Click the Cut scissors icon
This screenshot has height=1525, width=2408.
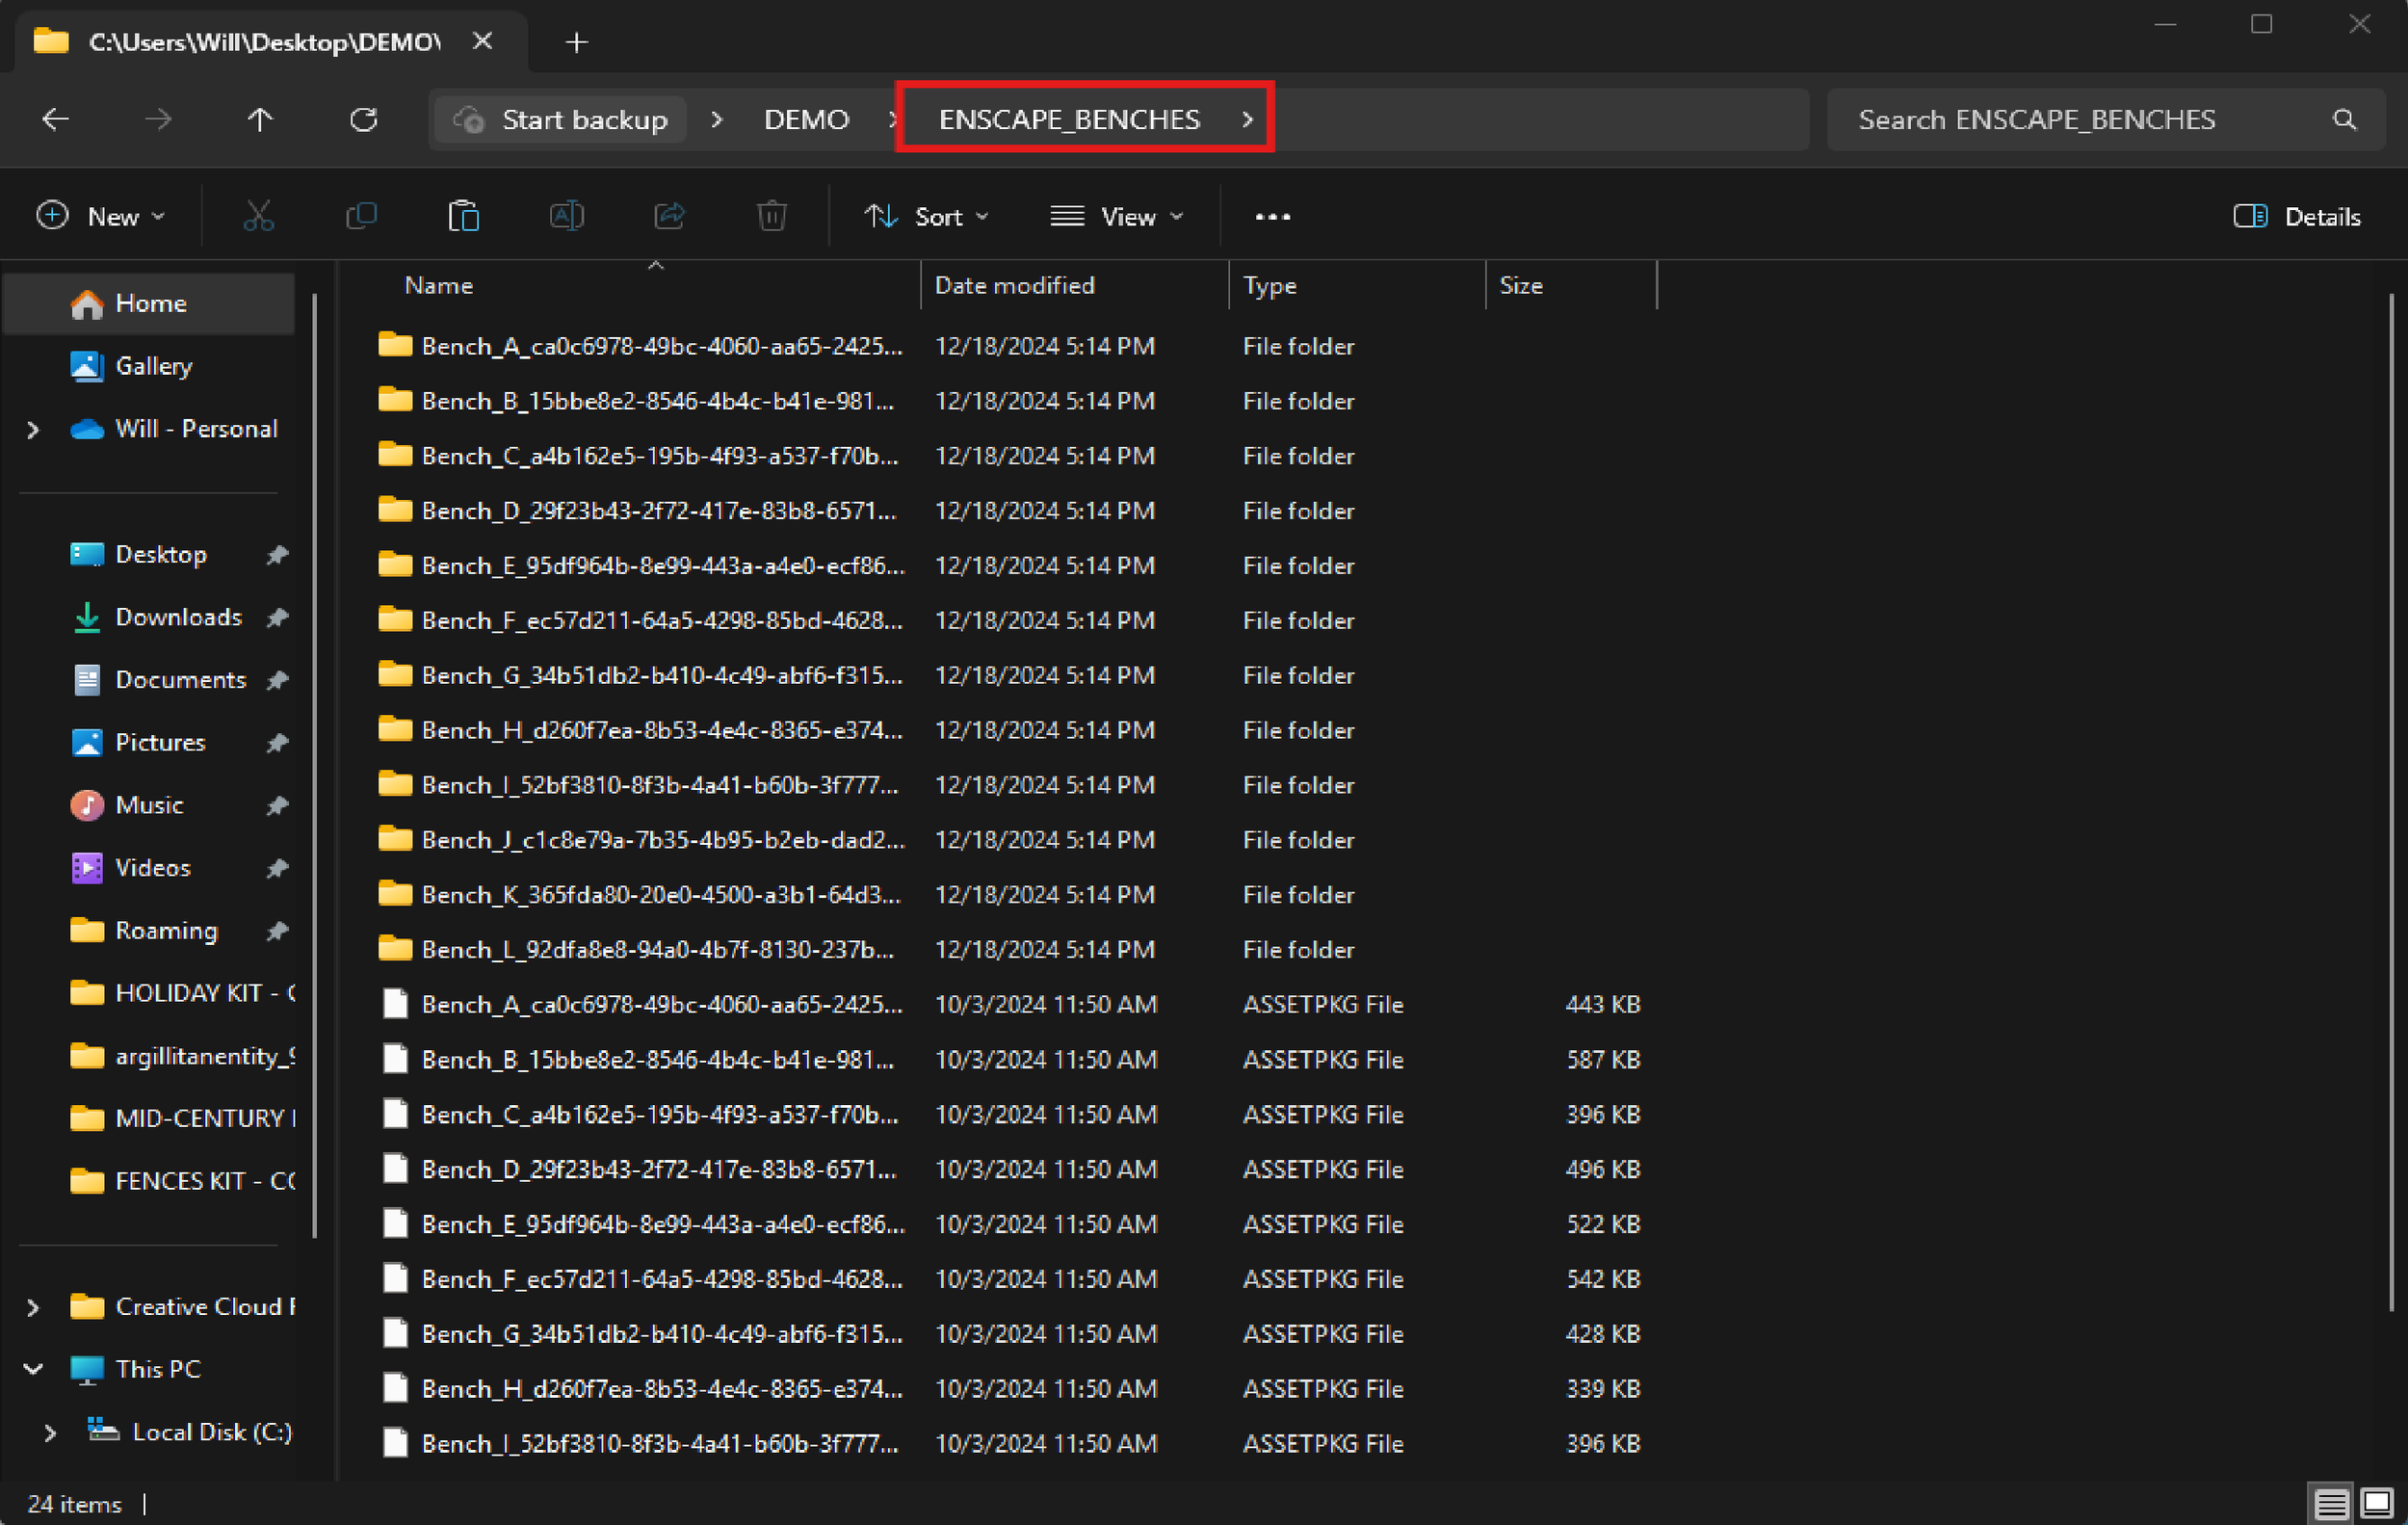tap(258, 216)
